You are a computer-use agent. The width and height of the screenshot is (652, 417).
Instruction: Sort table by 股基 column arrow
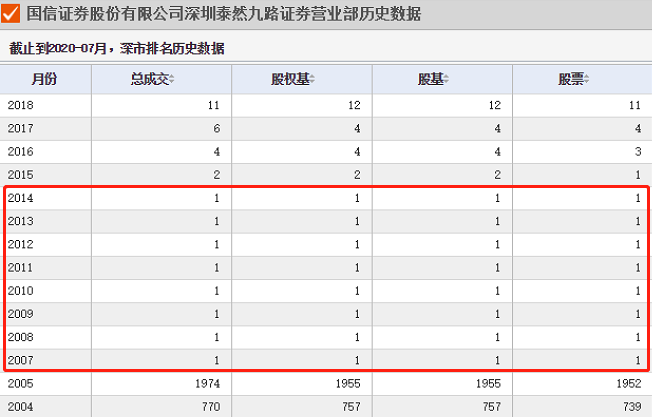pyautogui.click(x=446, y=79)
